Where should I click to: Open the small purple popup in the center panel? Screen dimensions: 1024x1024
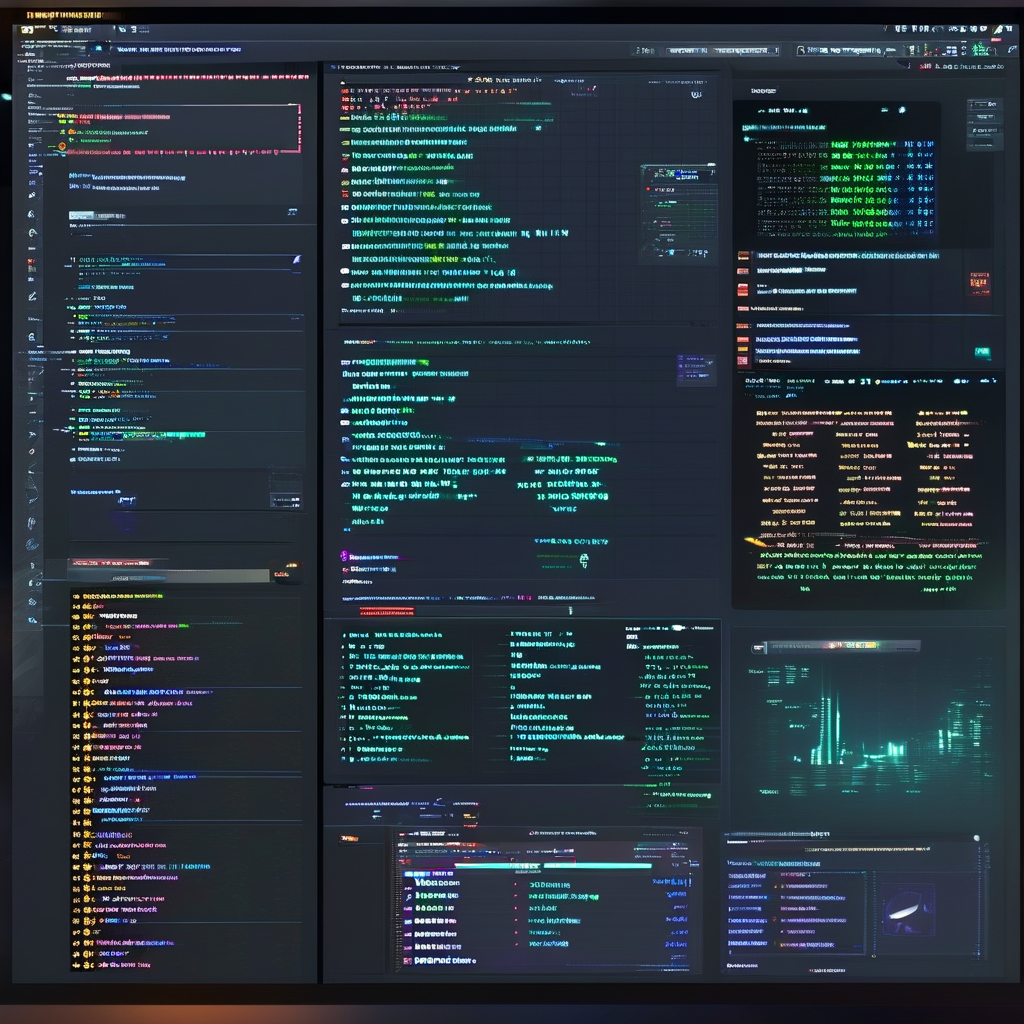(x=695, y=368)
